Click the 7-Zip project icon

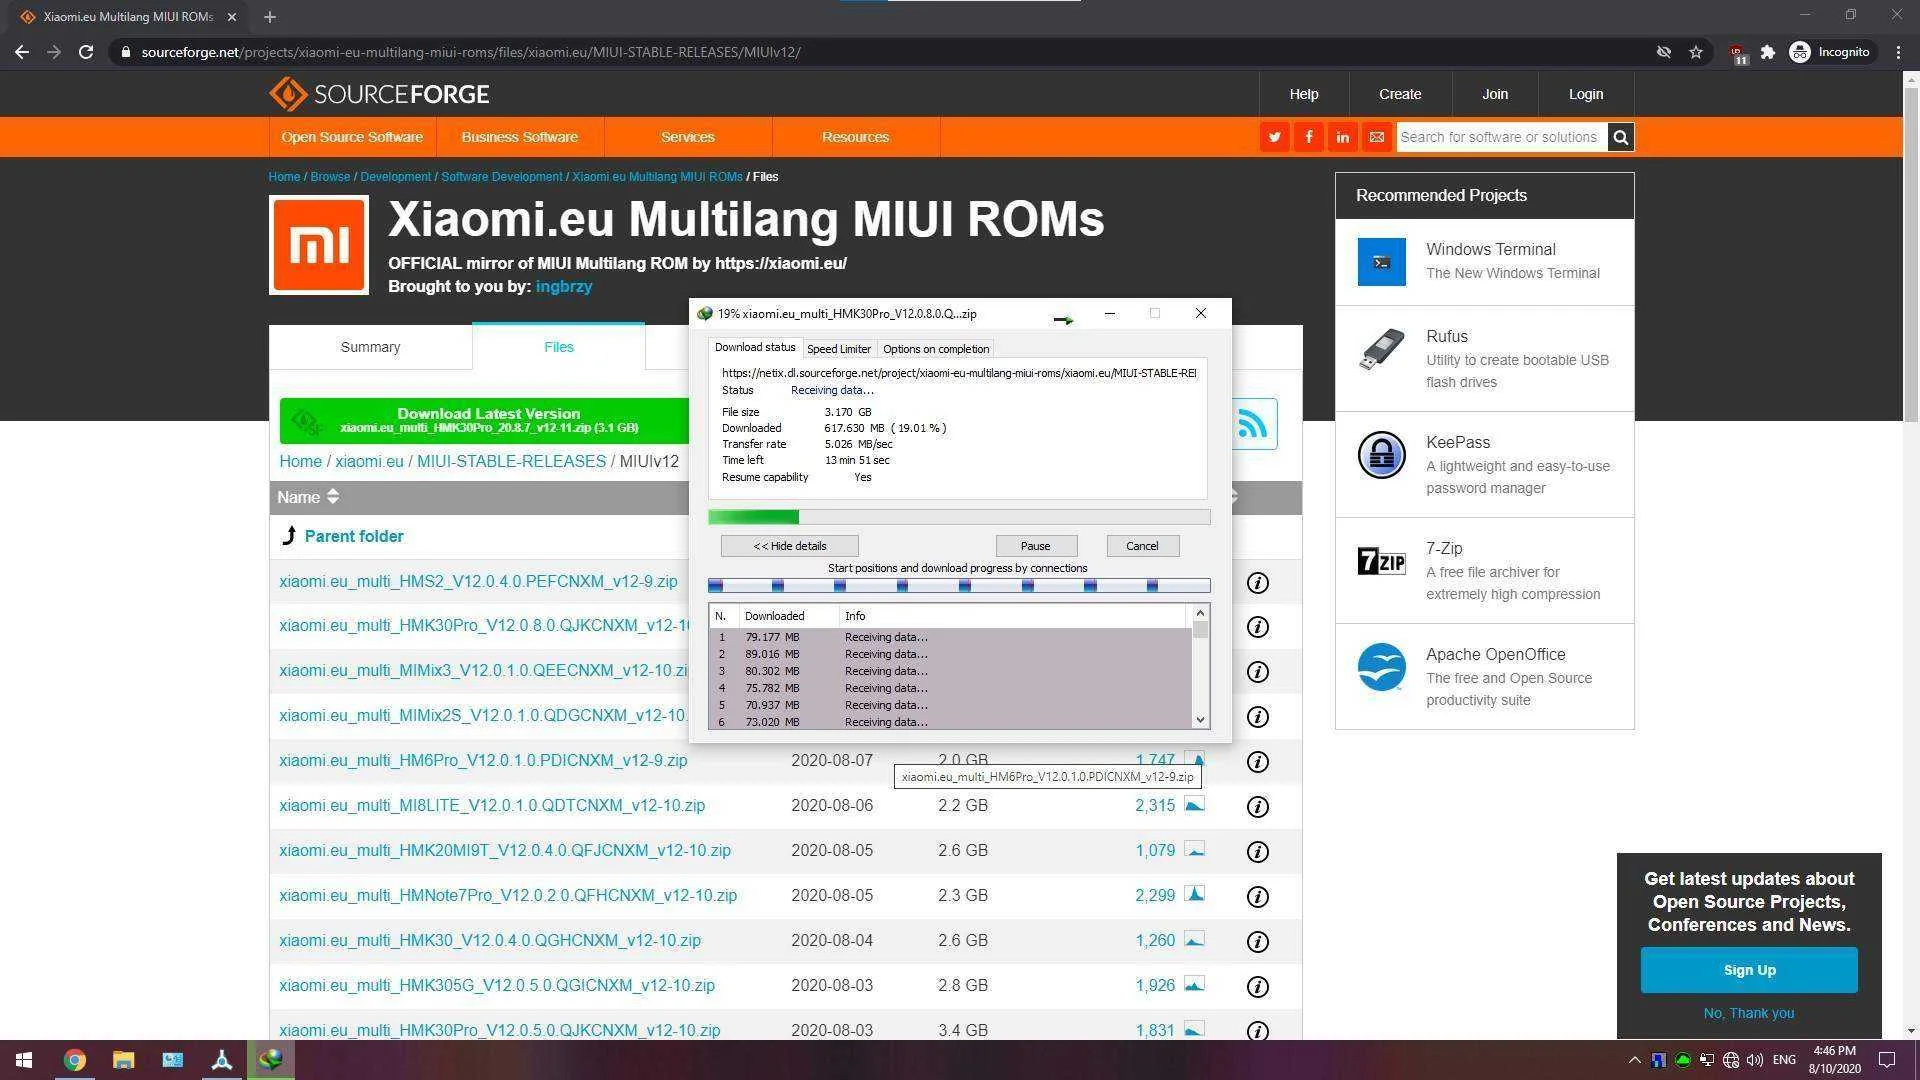[x=1381, y=561]
